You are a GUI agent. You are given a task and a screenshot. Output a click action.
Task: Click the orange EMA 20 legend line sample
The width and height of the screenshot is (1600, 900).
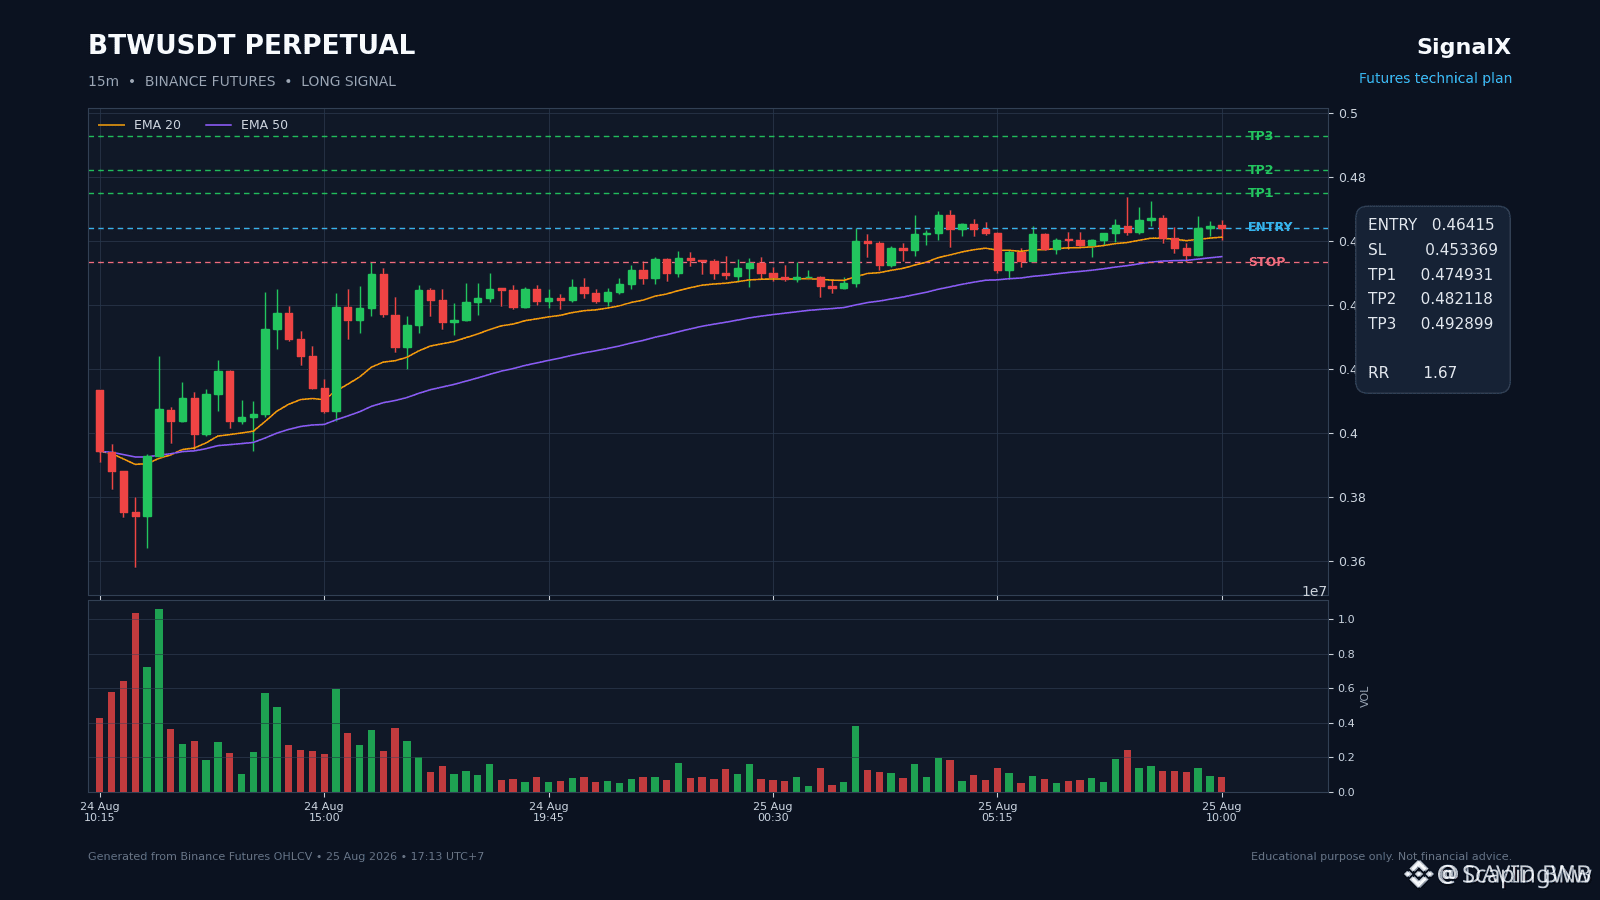112,125
